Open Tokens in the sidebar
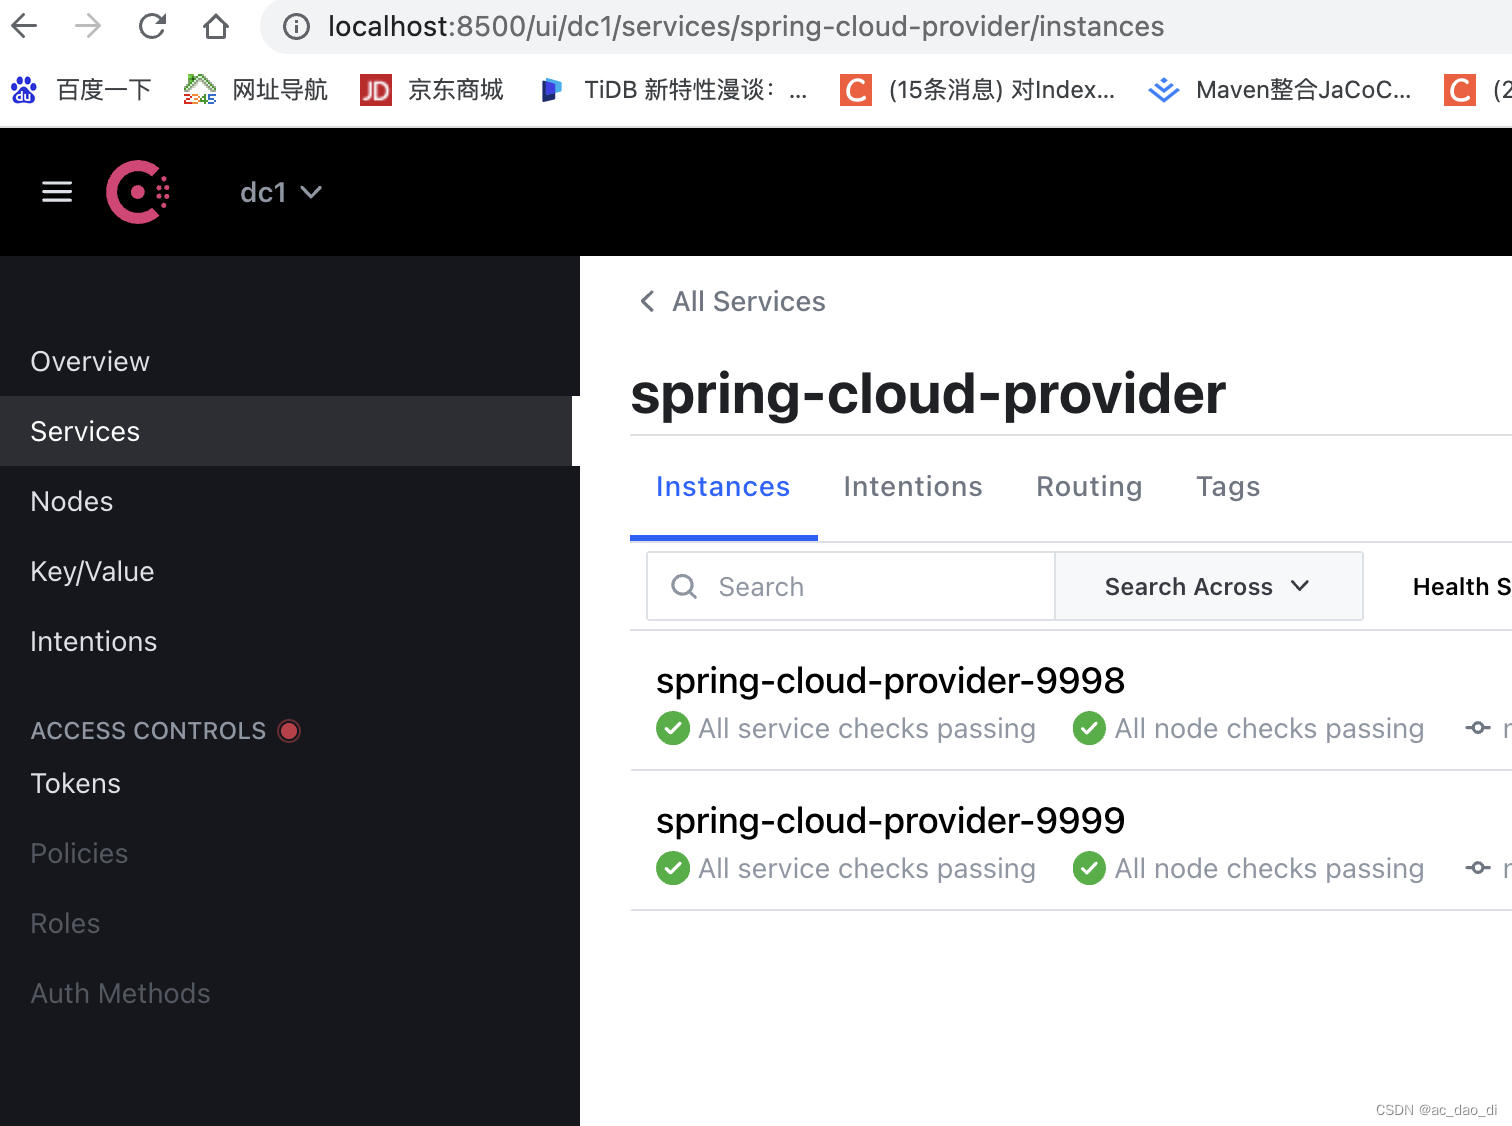The width and height of the screenshot is (1512, 1126). pos(290,783)
